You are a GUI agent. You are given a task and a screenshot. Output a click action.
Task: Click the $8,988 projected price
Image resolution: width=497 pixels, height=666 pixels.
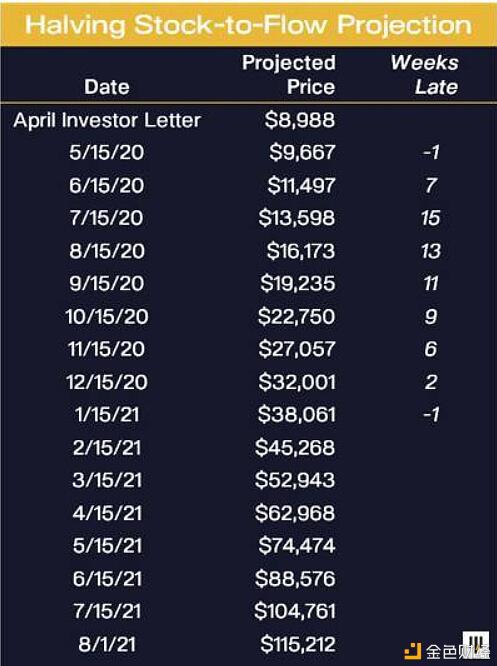[x=300, y=120]
